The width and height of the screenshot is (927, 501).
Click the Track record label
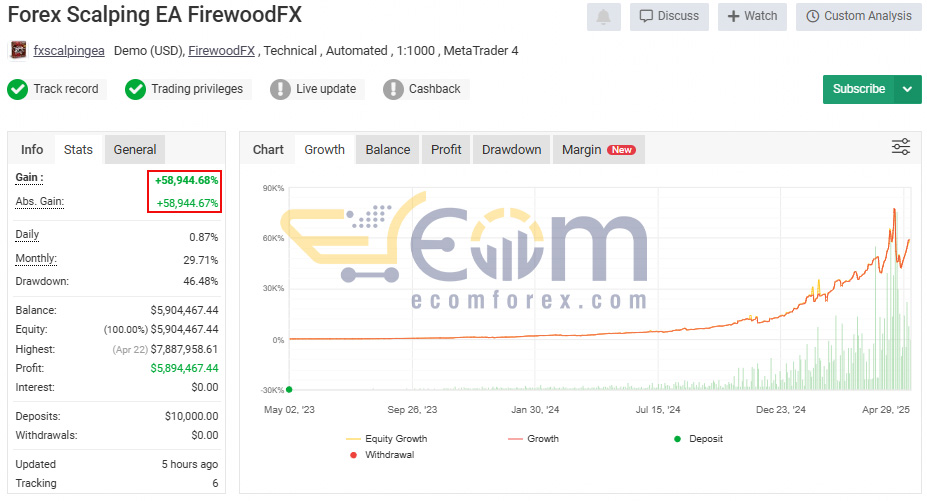pyautogui.click(x=66, y=89)
